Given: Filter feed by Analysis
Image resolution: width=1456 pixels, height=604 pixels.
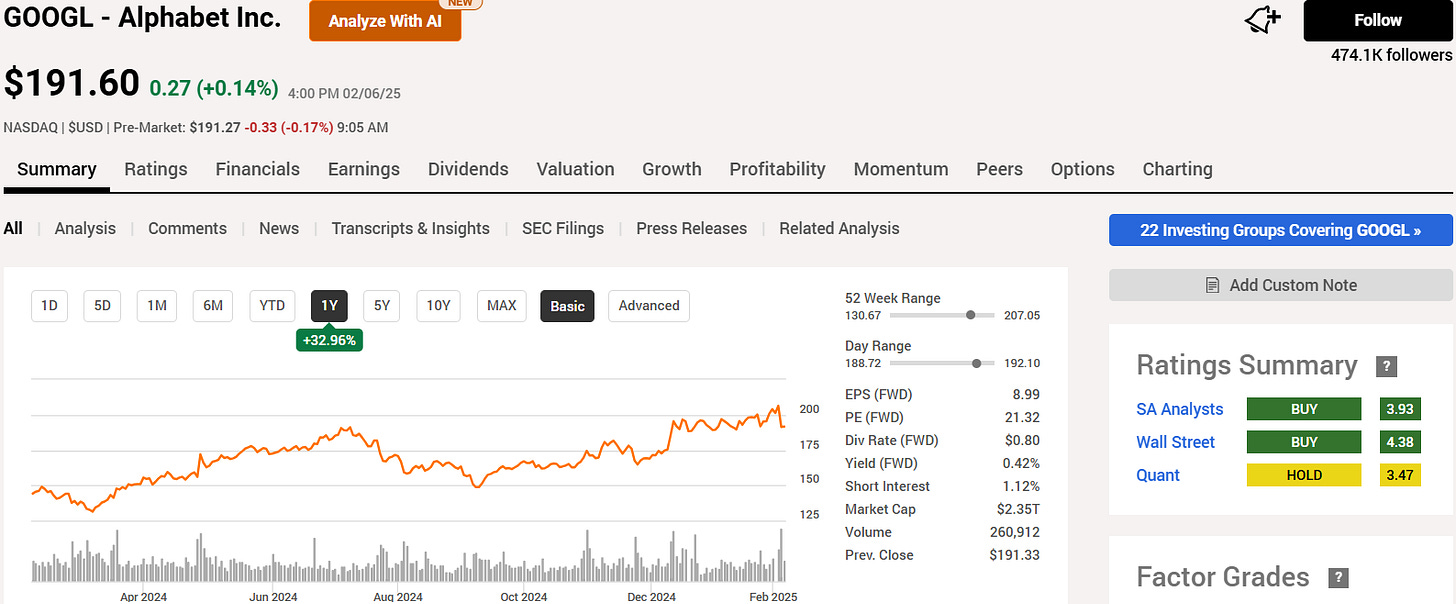Looking at the screenshot, I should coord(85,228).
